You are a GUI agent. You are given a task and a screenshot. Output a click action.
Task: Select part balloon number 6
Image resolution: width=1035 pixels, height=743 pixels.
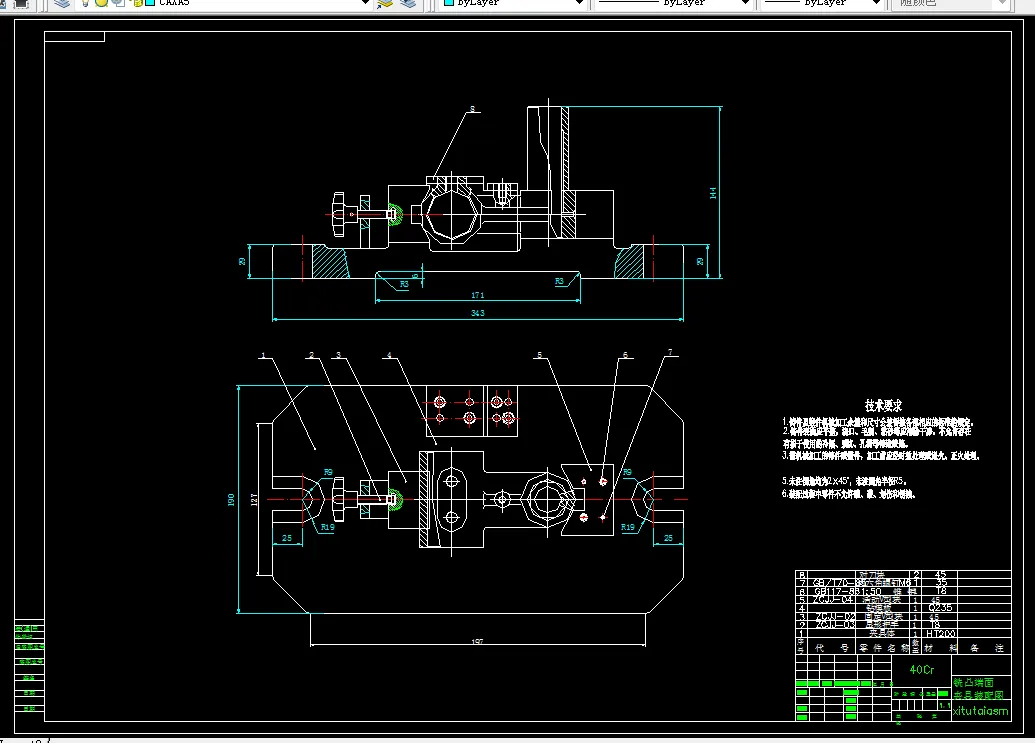coord(625,355)
